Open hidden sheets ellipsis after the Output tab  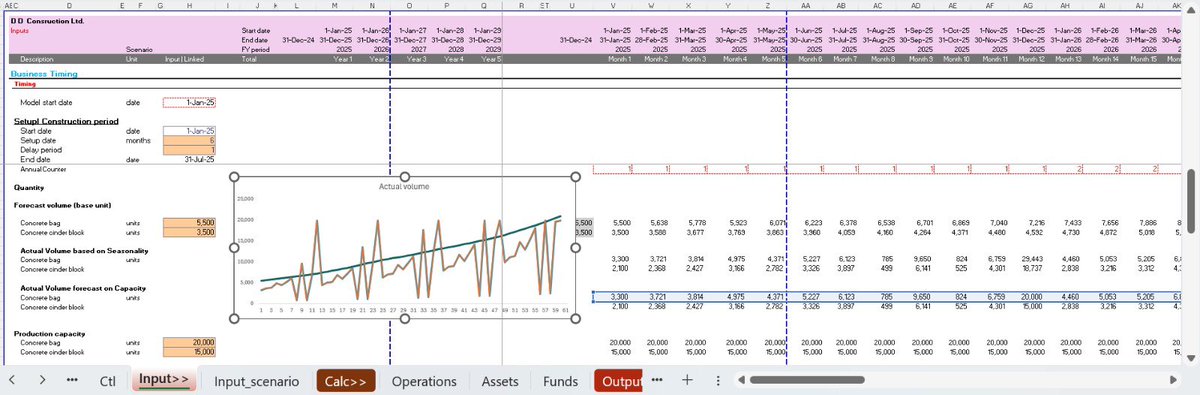coord(656,380)
